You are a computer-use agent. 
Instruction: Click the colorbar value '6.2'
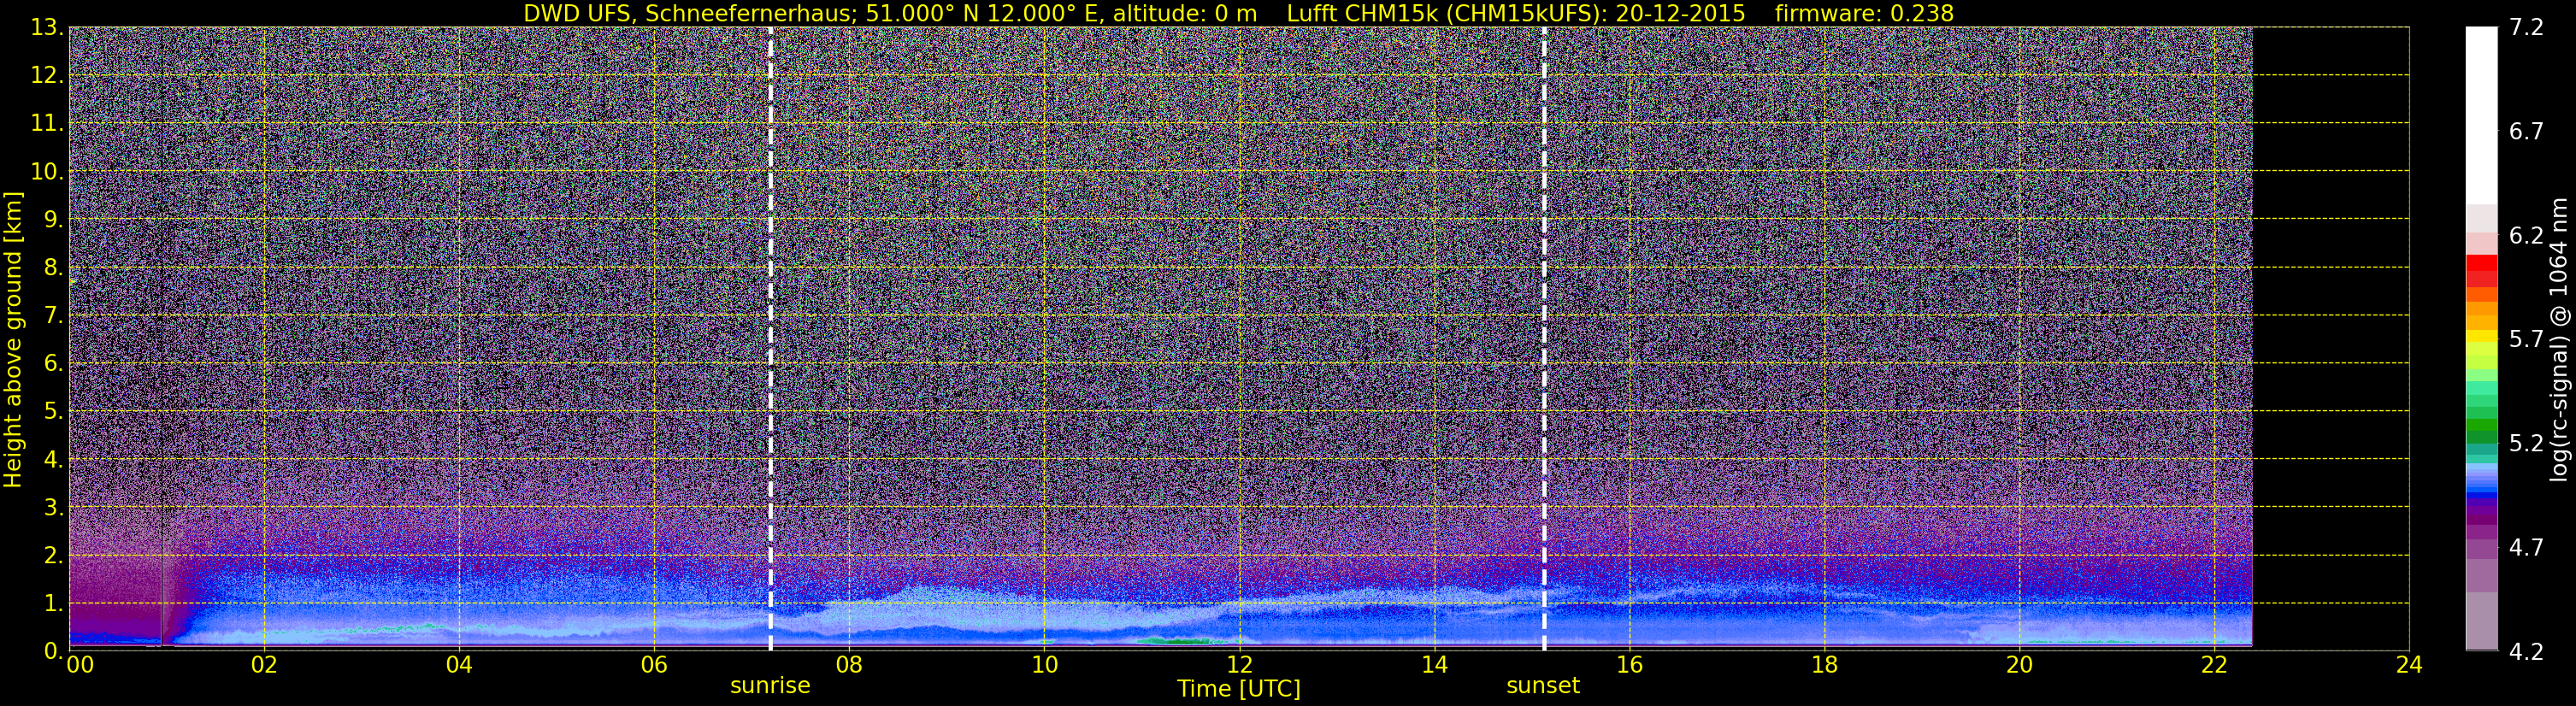[x=2526, y=236]
